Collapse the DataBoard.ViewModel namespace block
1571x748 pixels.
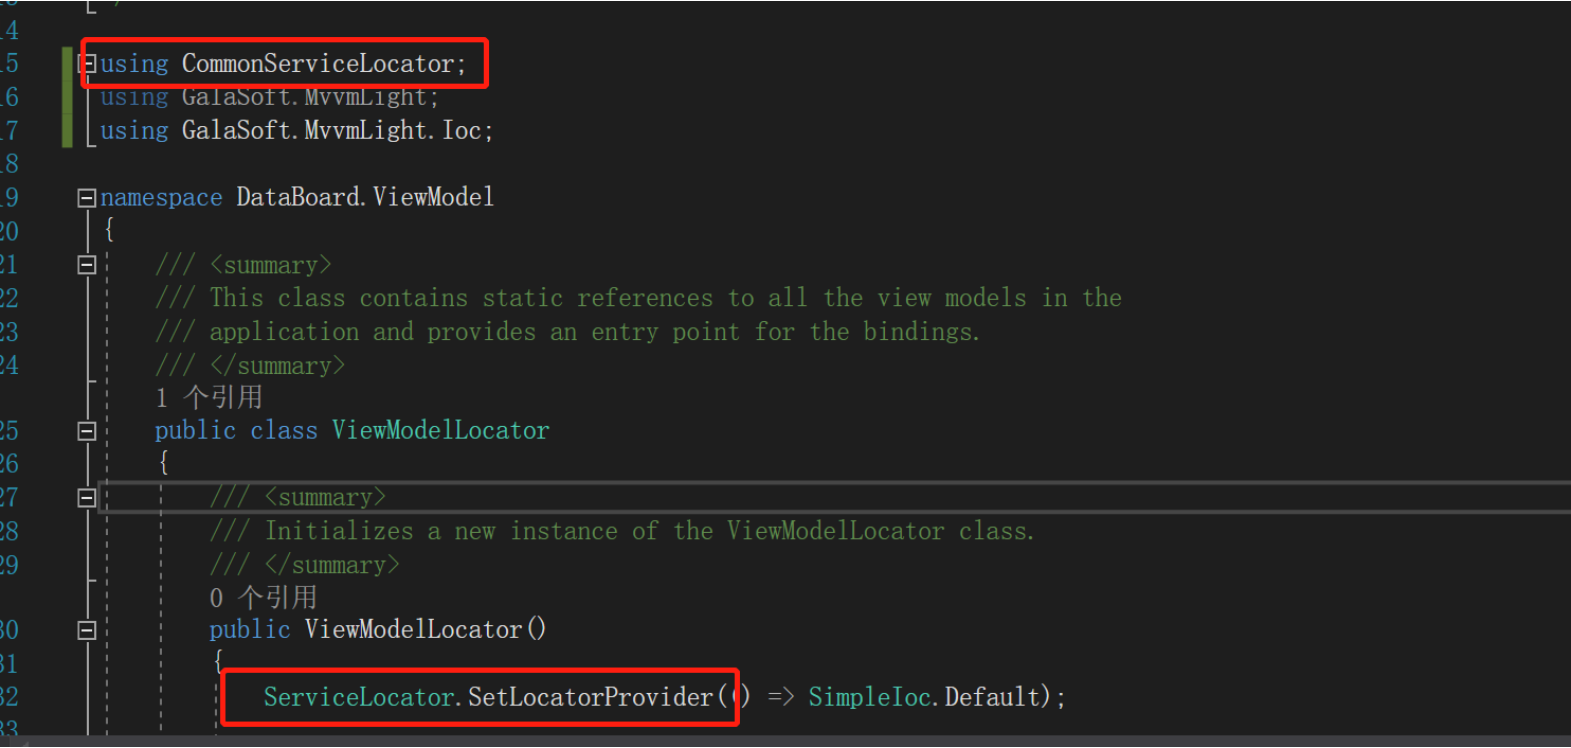pos(86,198)
